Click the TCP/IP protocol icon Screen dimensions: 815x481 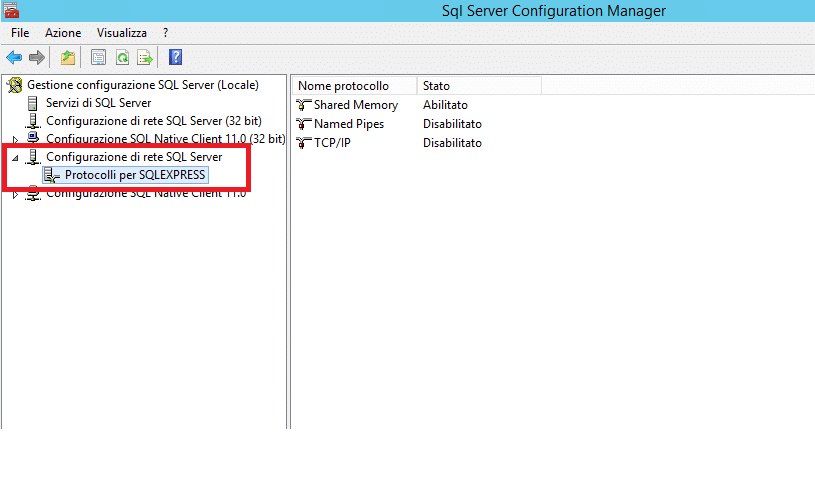pos(304,143)
